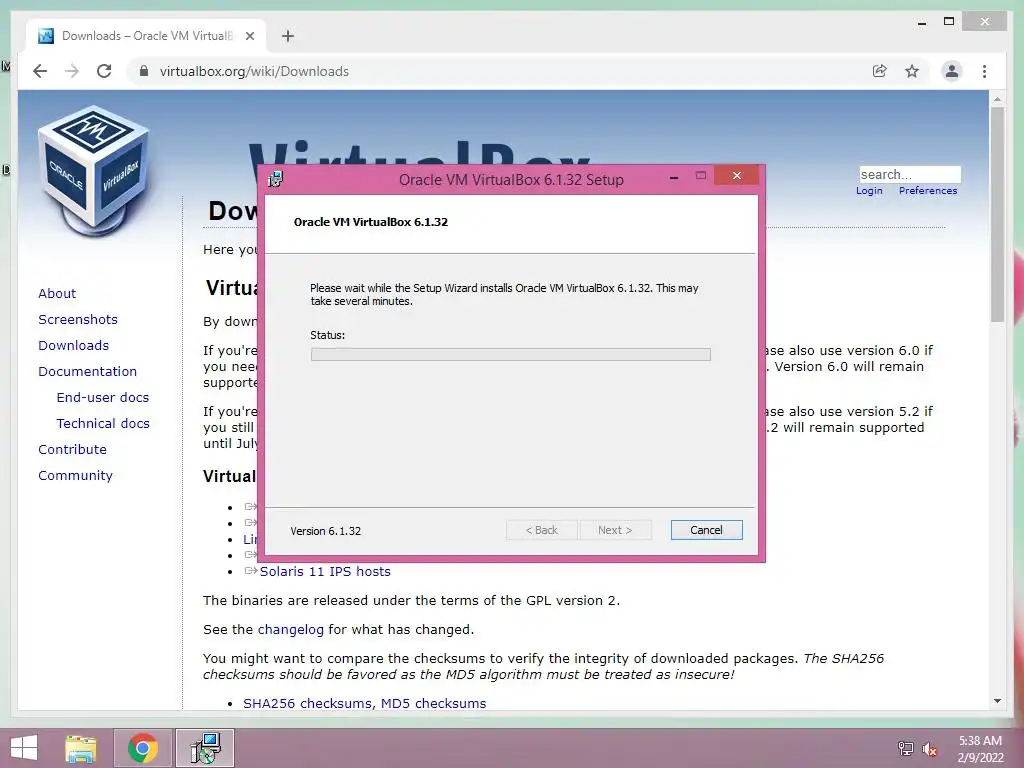Open the MD5 checksums link
The image size is (1024, 768).
[434, 703]
